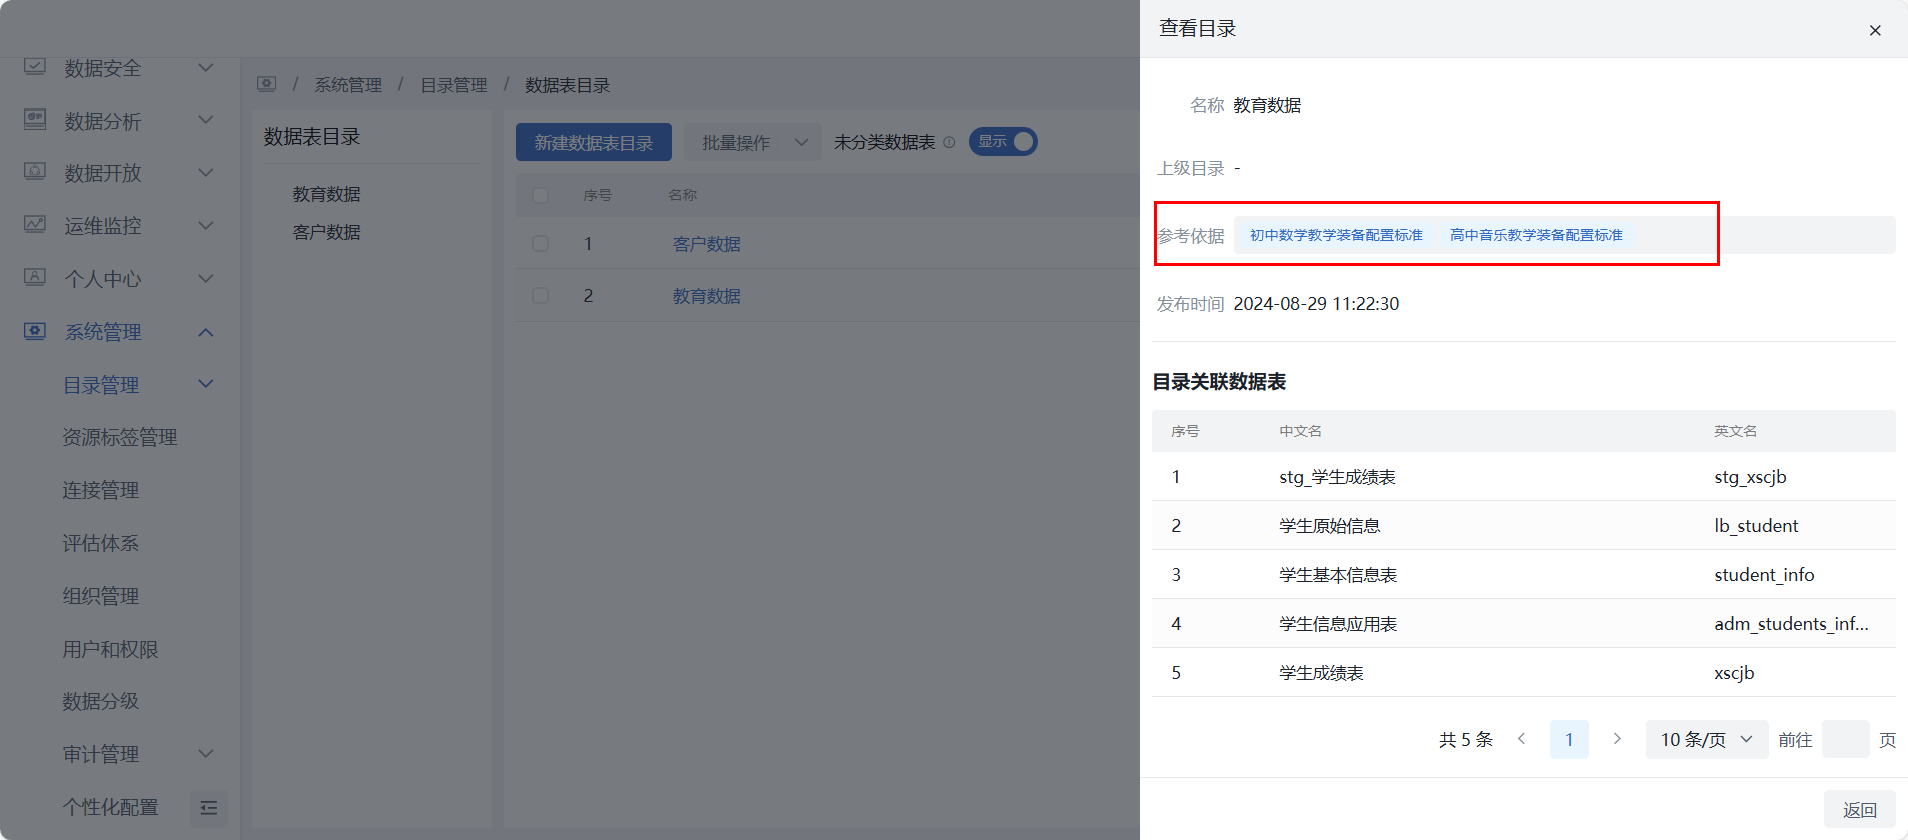Screen dimensions: 1908x840
Task: Open the 批量操作 dropdown
Action: tap(753, 142)
